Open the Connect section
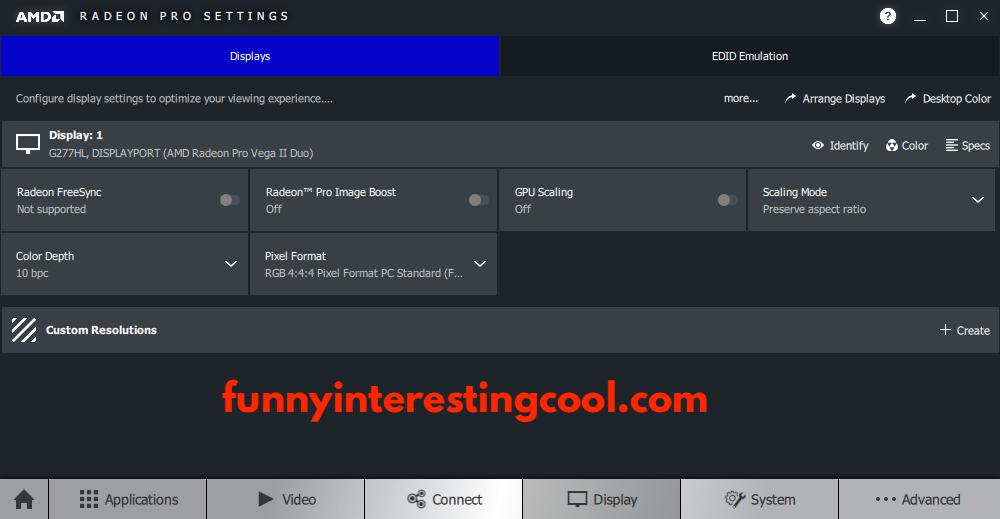1000x519 pixels. coord(444,499)
